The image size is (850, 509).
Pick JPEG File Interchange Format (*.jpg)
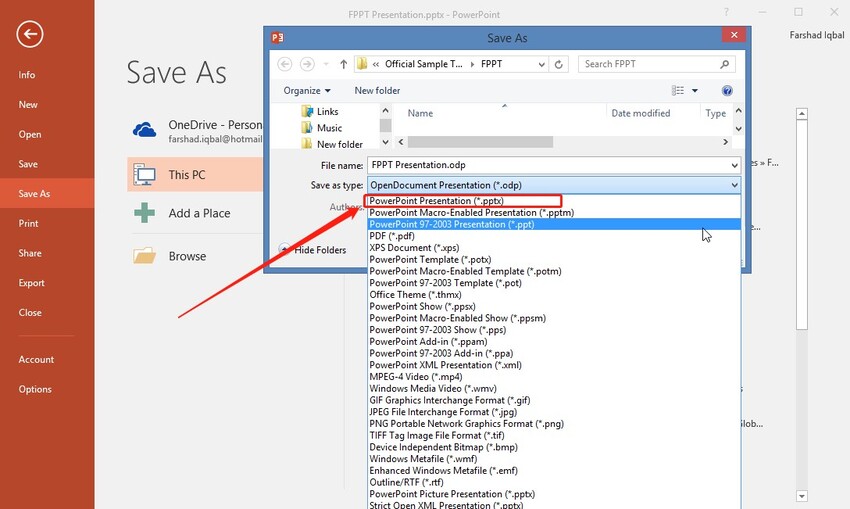coord(553,412)
